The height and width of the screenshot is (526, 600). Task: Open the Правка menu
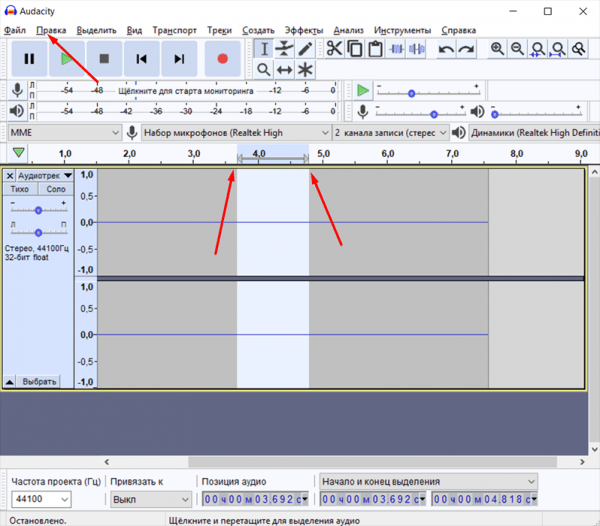tap(51, 30)
